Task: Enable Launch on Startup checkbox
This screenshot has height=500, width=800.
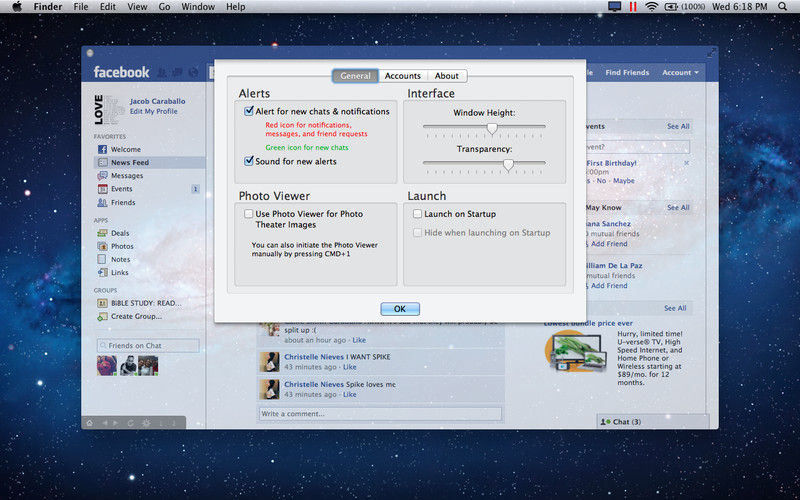Action: [x=417, y=214]
